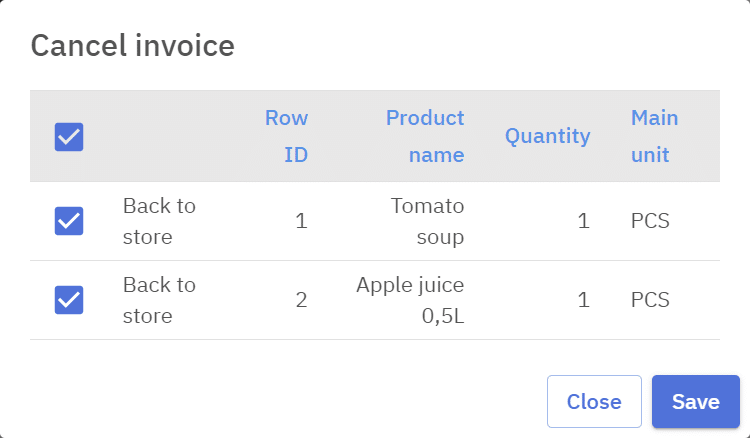Screen dimensions: 750x438
Task: Click the Quantity column header
Action: tap(547, 136)
